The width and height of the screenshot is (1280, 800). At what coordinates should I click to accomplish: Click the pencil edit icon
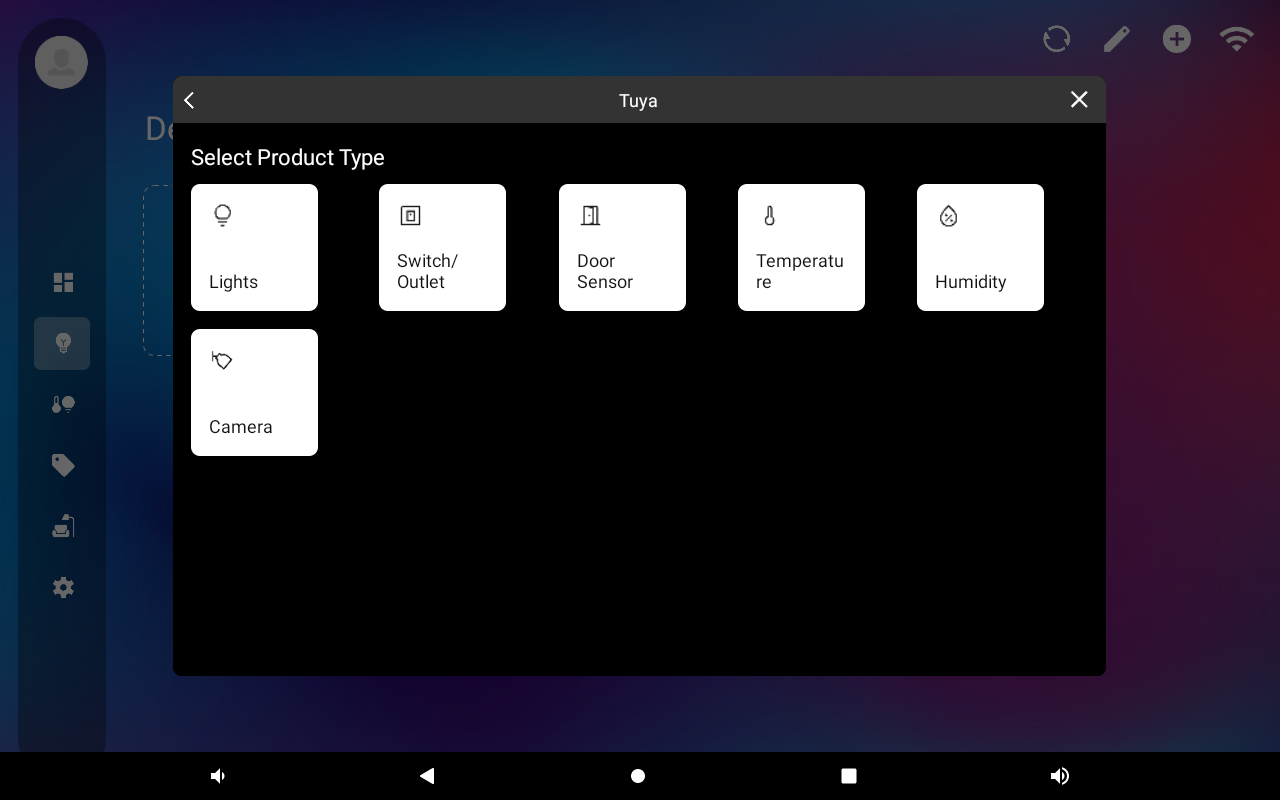click(x=1117, y=39)
